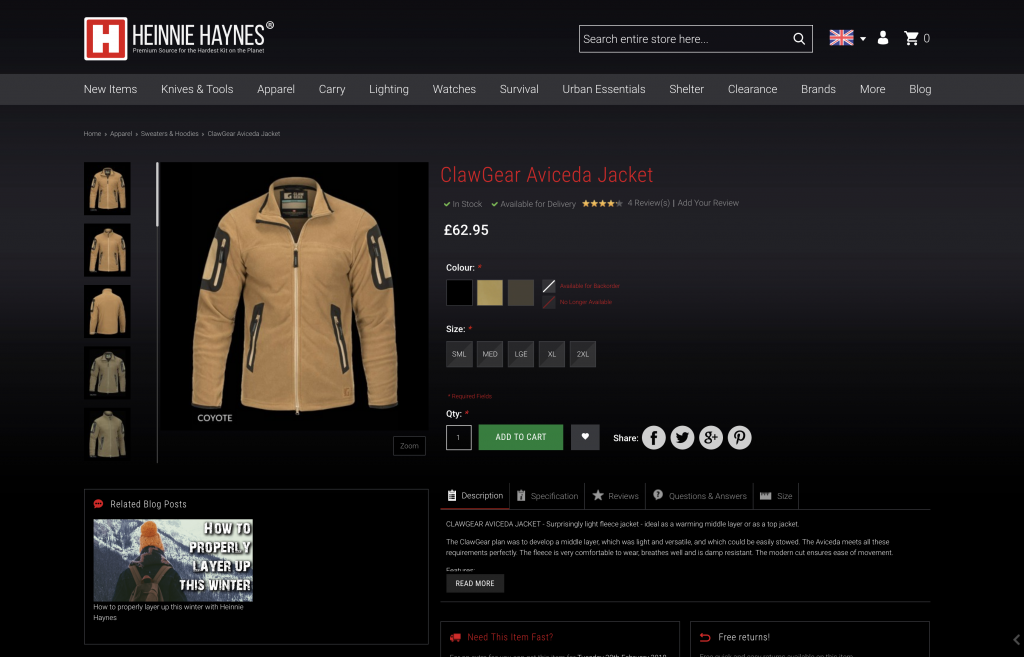Expand description with Read More

coord(475,583)
